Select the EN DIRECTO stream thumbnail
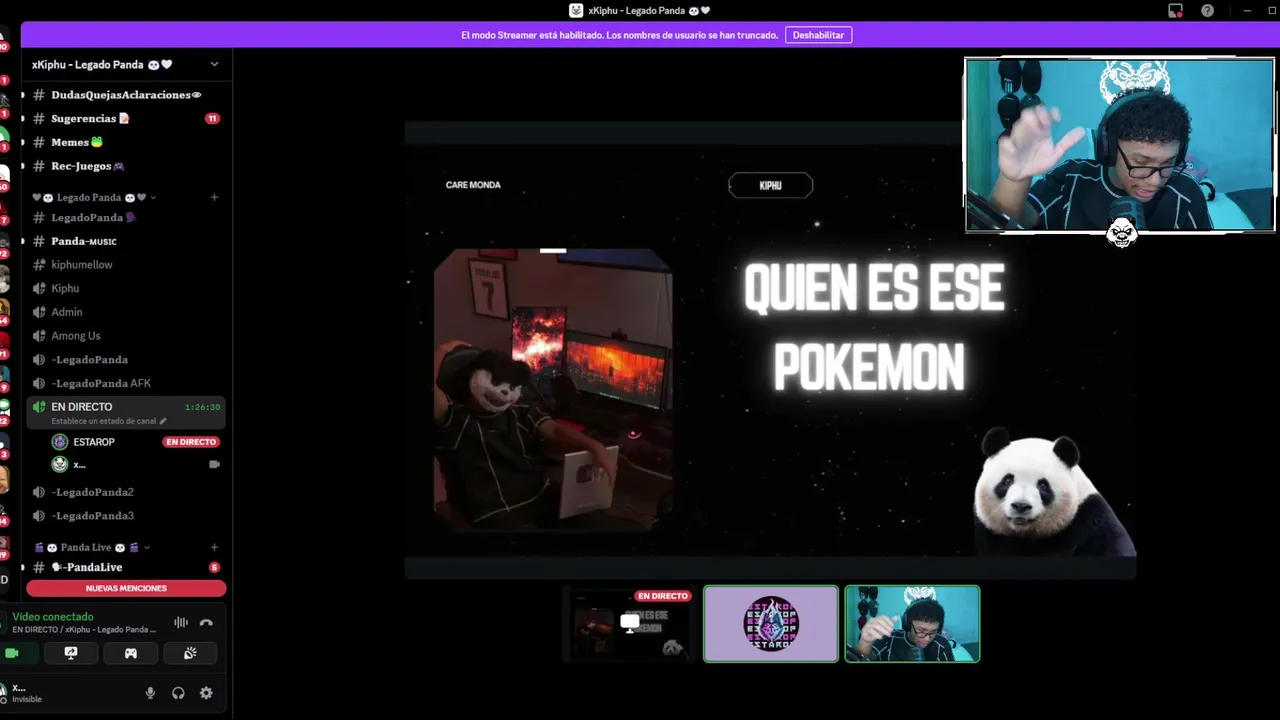 [629, 624]
